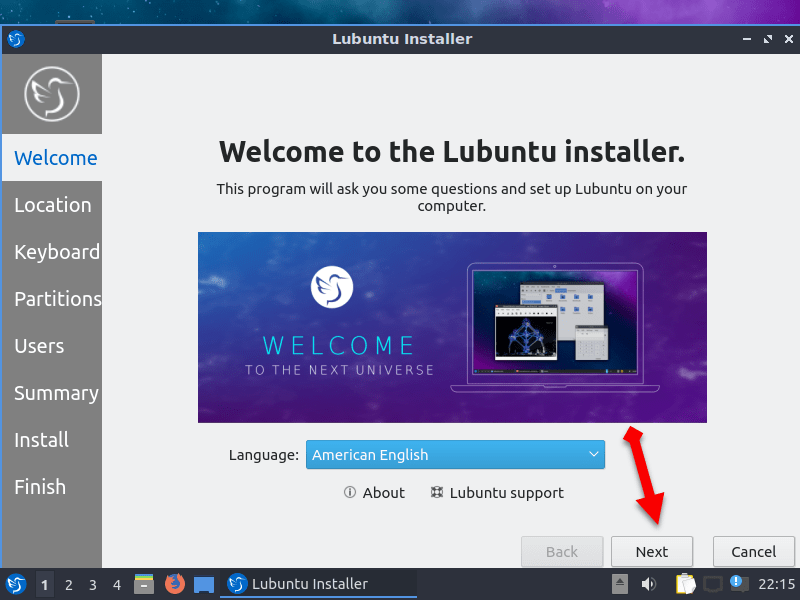The image size is (800, 600).
Task: Eject removable media via tray icon
Action: (x=620, y=584)
